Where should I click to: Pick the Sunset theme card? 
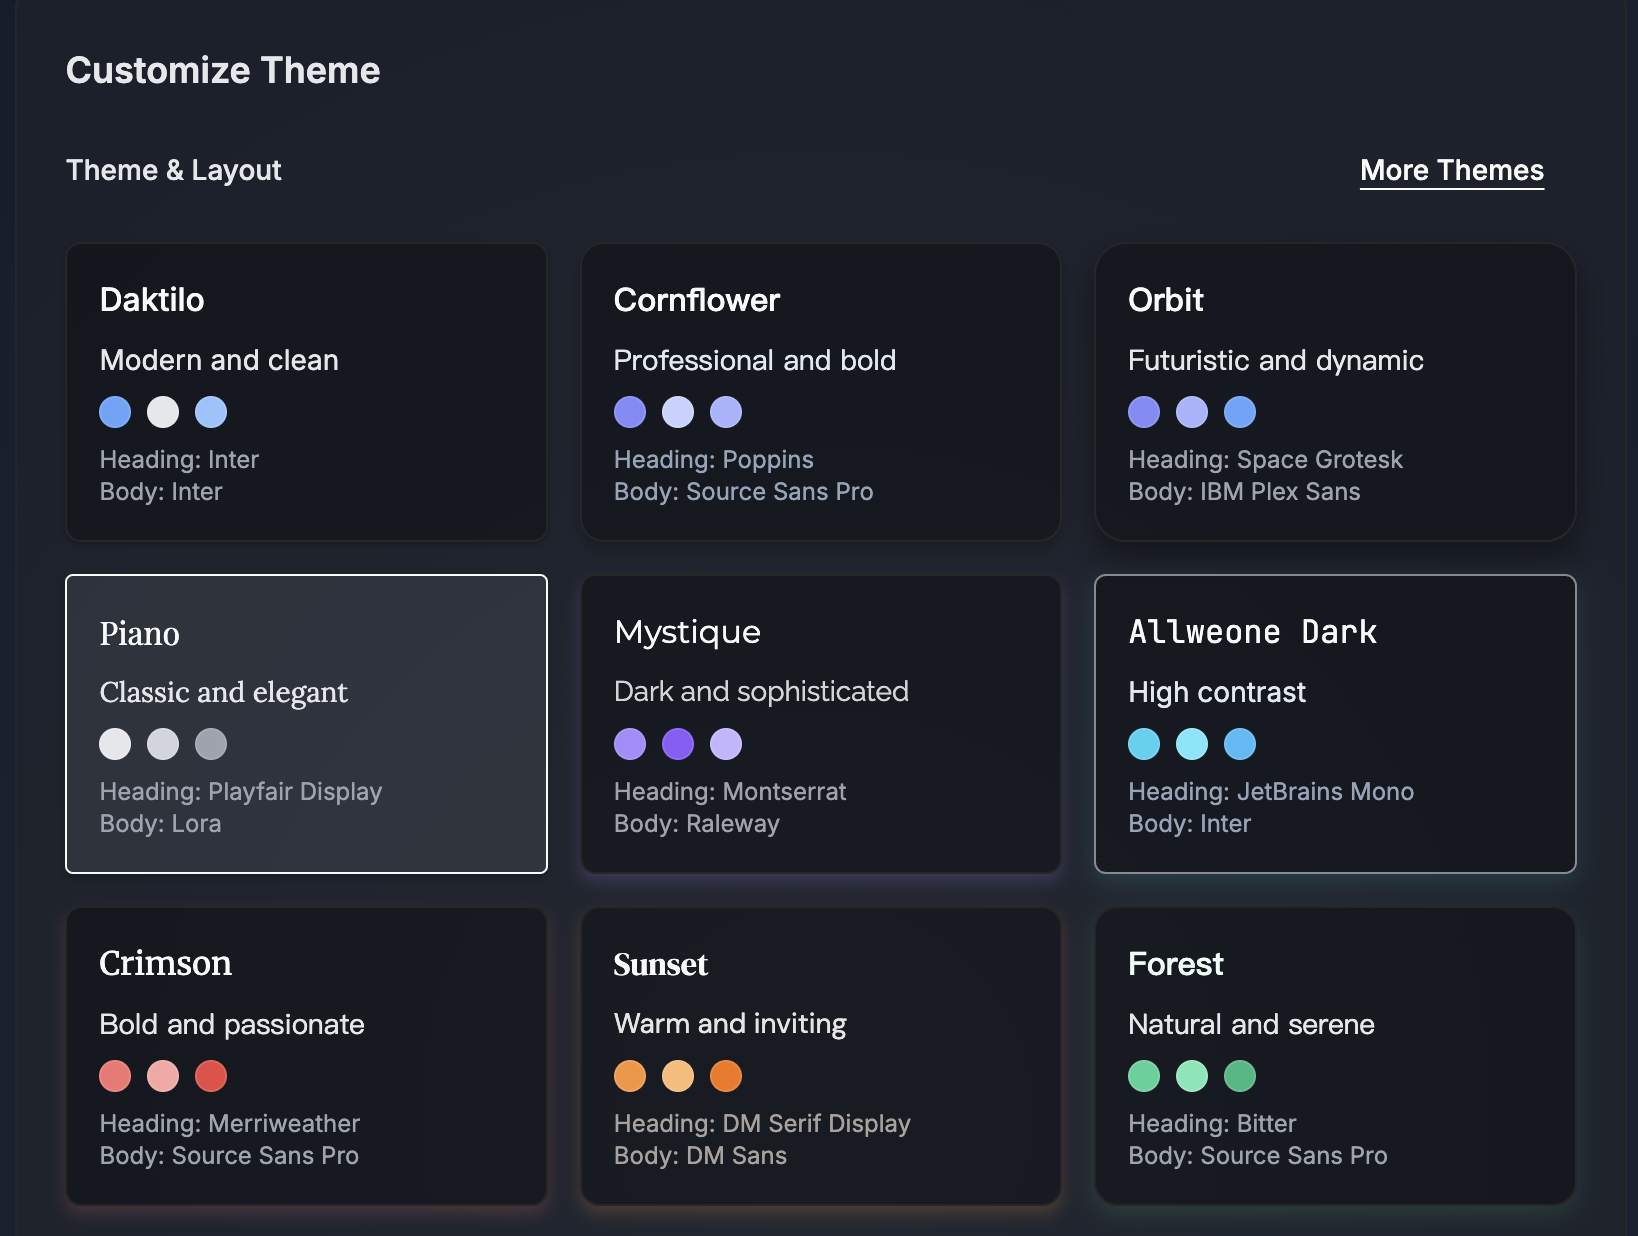[x=820, y=1056]
